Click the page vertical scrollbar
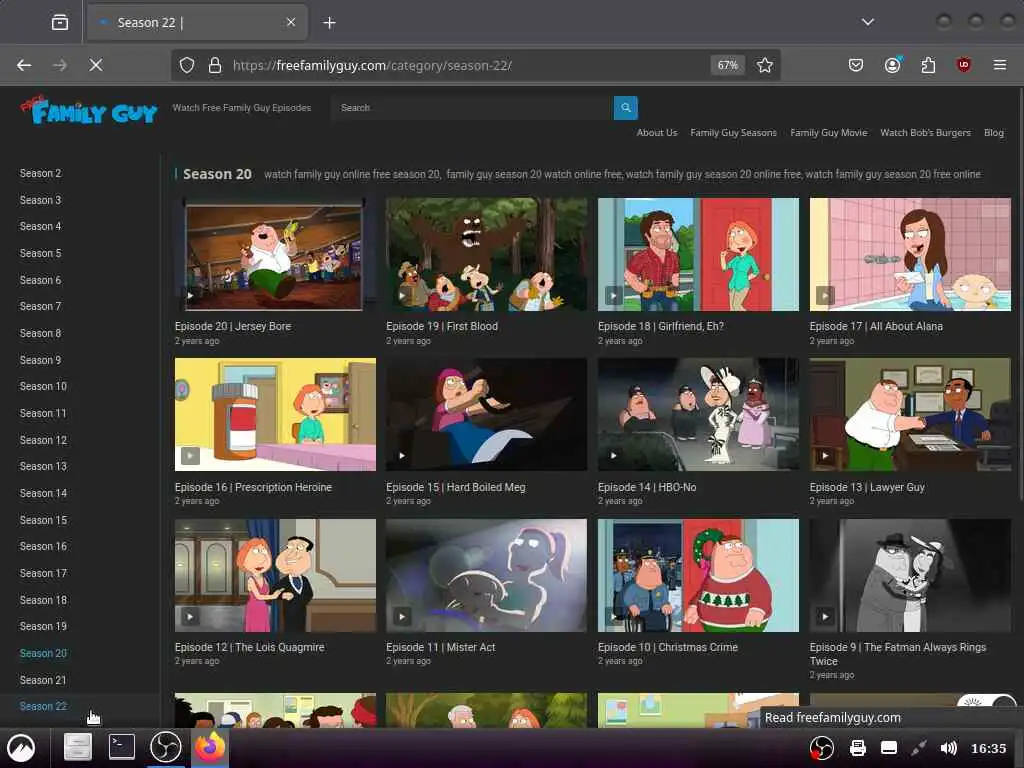 [1020, 294]
